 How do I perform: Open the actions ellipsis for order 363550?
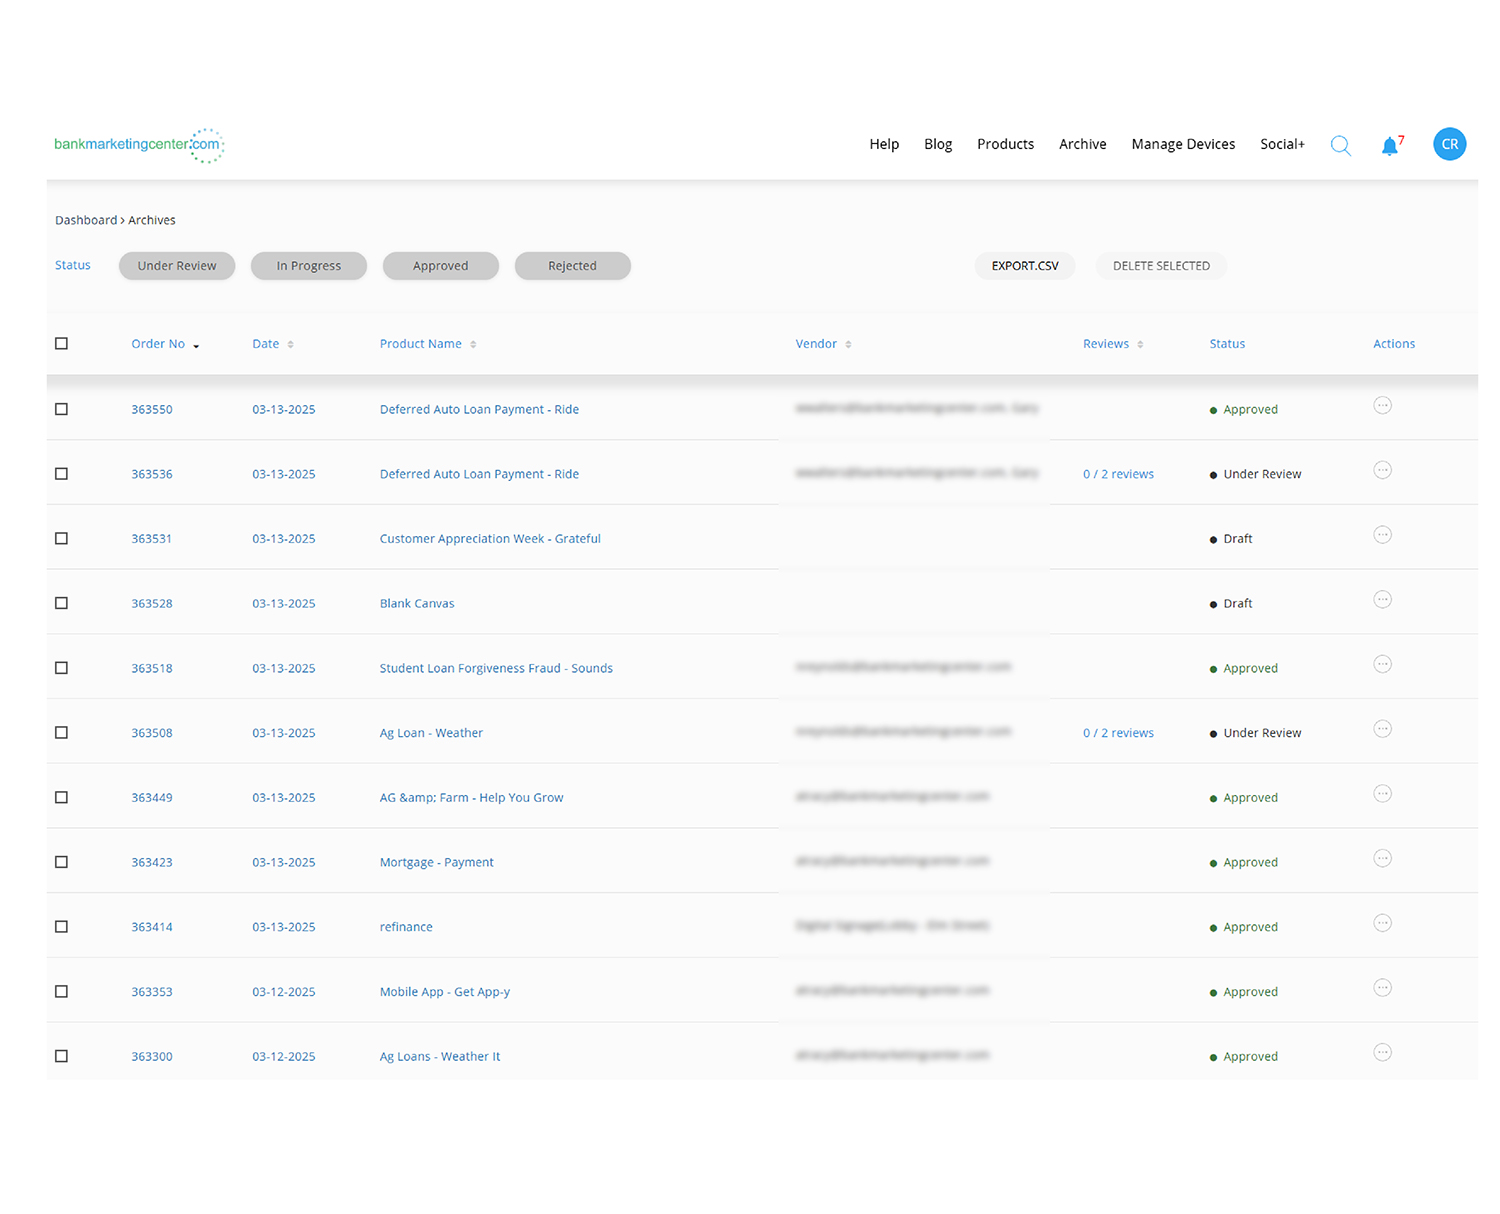coord(1383,405)
